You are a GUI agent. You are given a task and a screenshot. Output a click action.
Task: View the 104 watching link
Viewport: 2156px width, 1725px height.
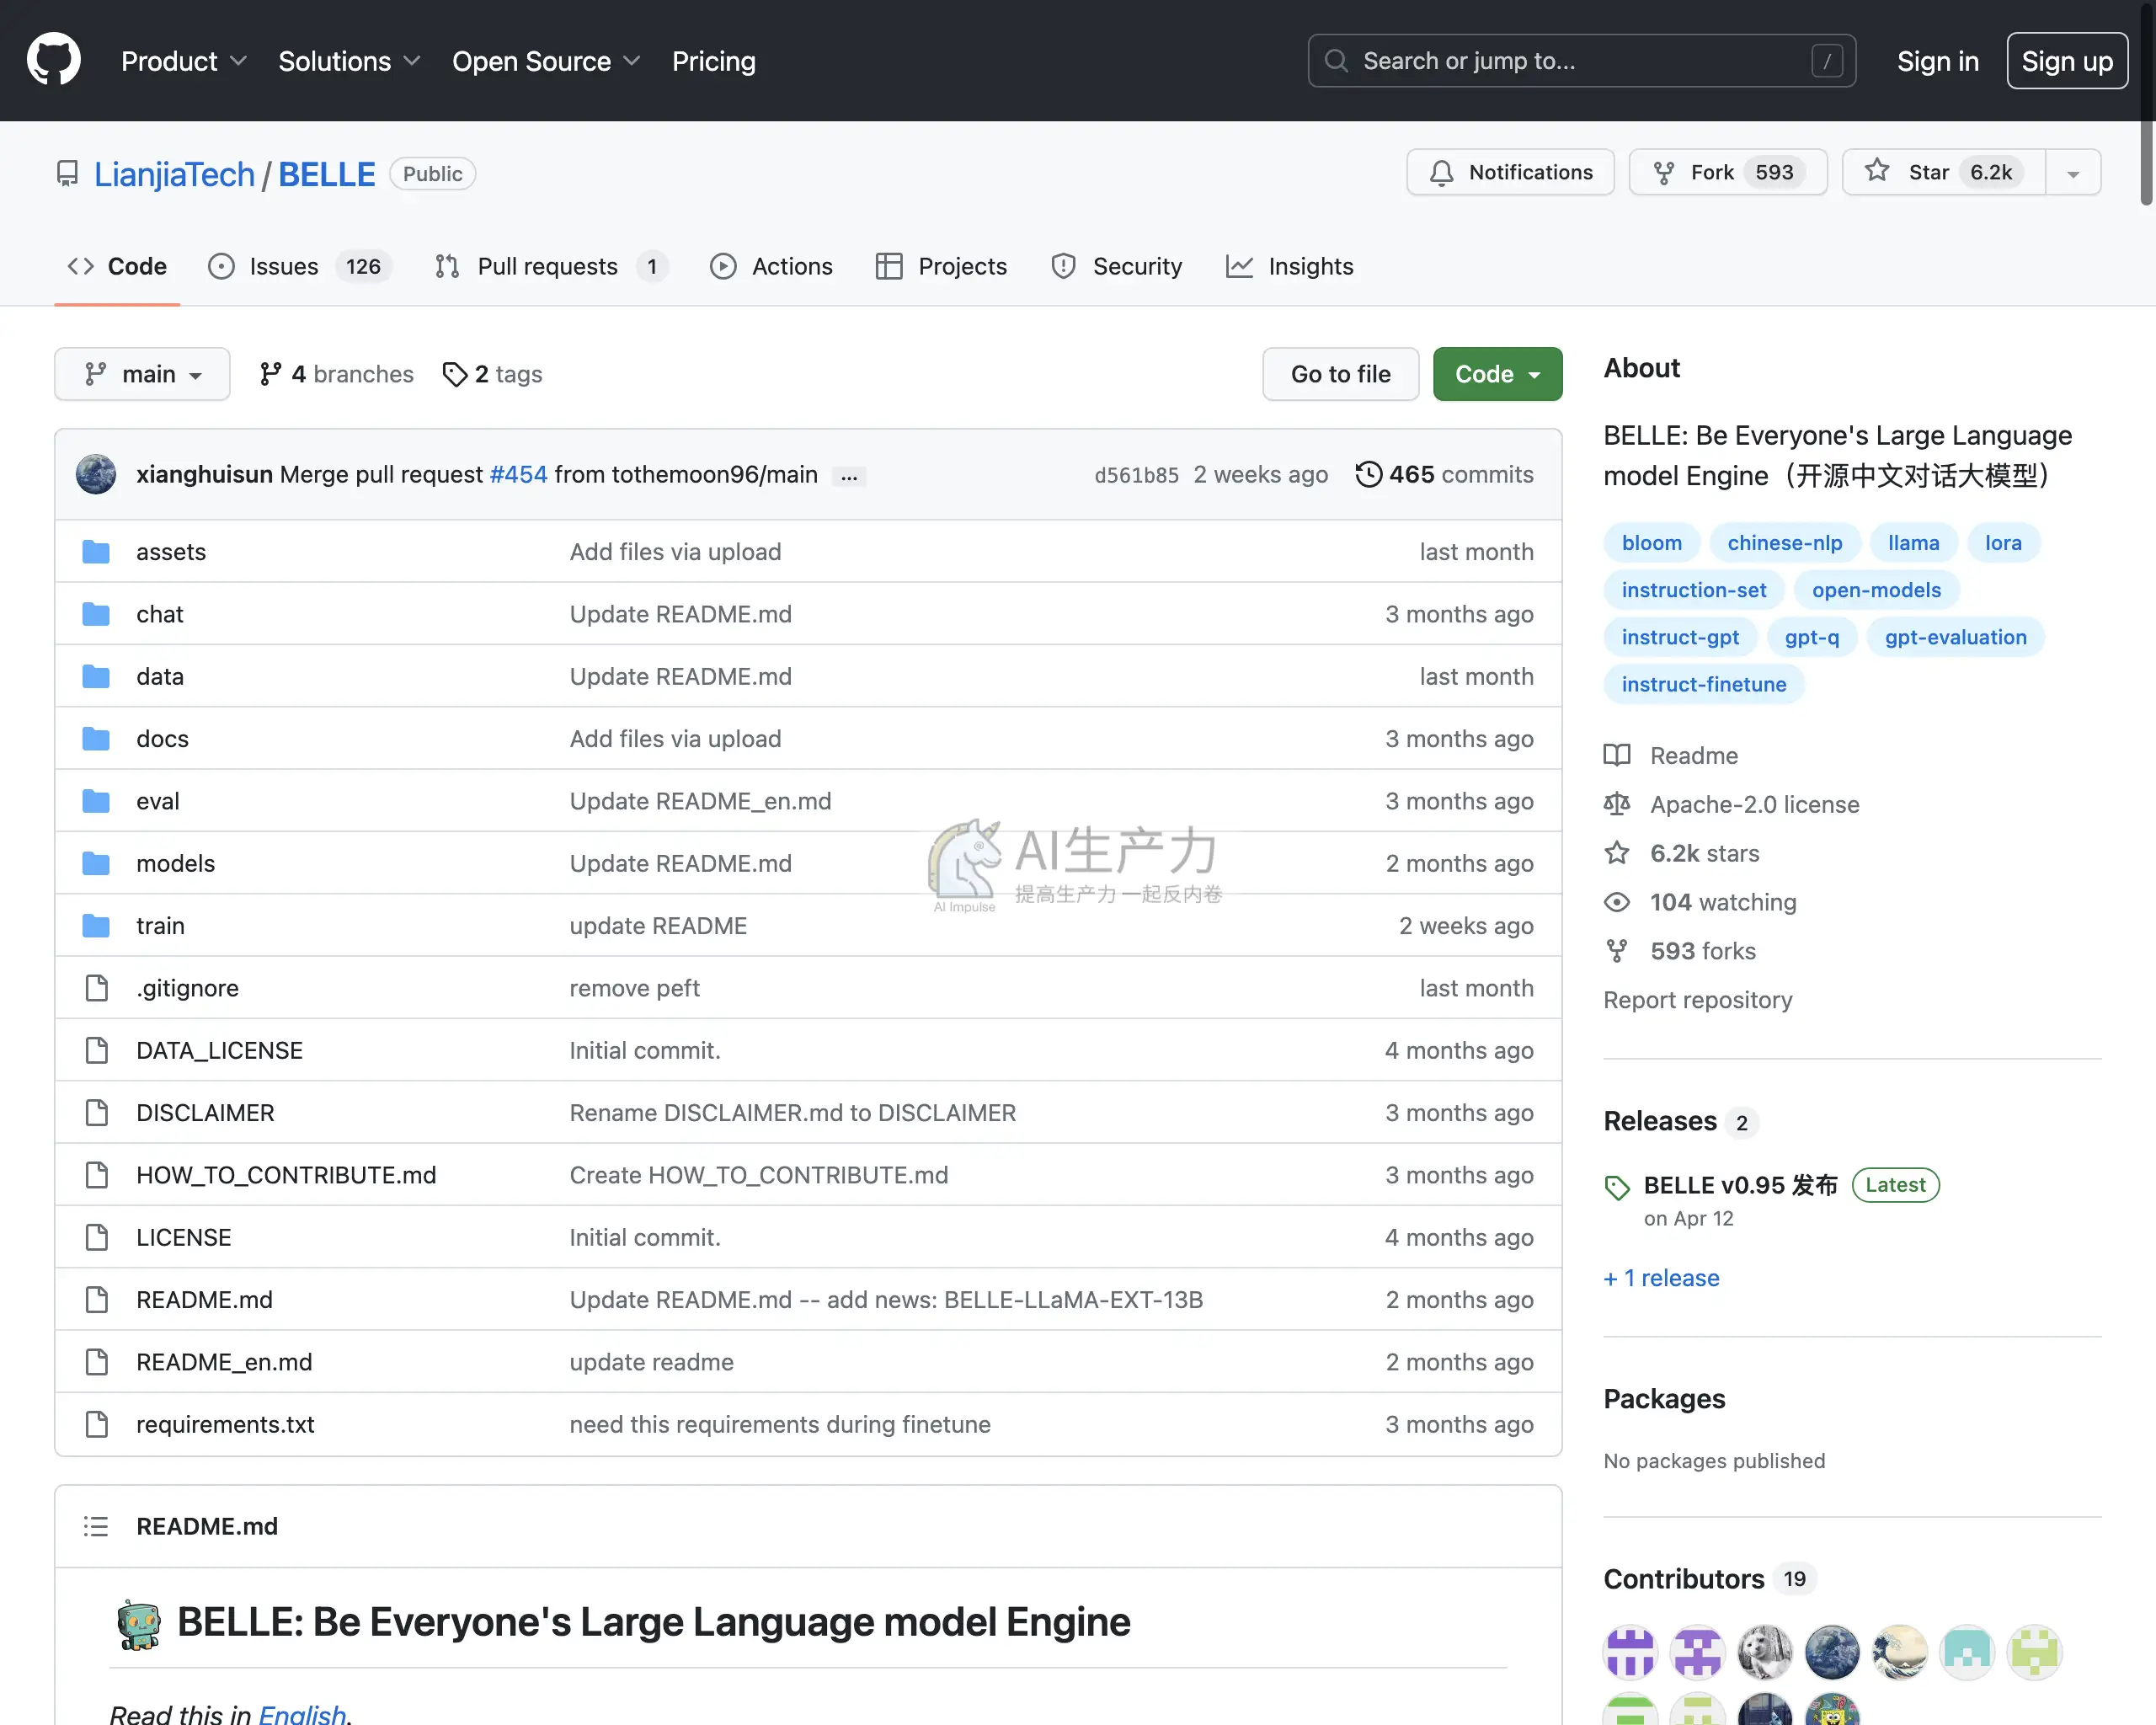coord(1700,902)
